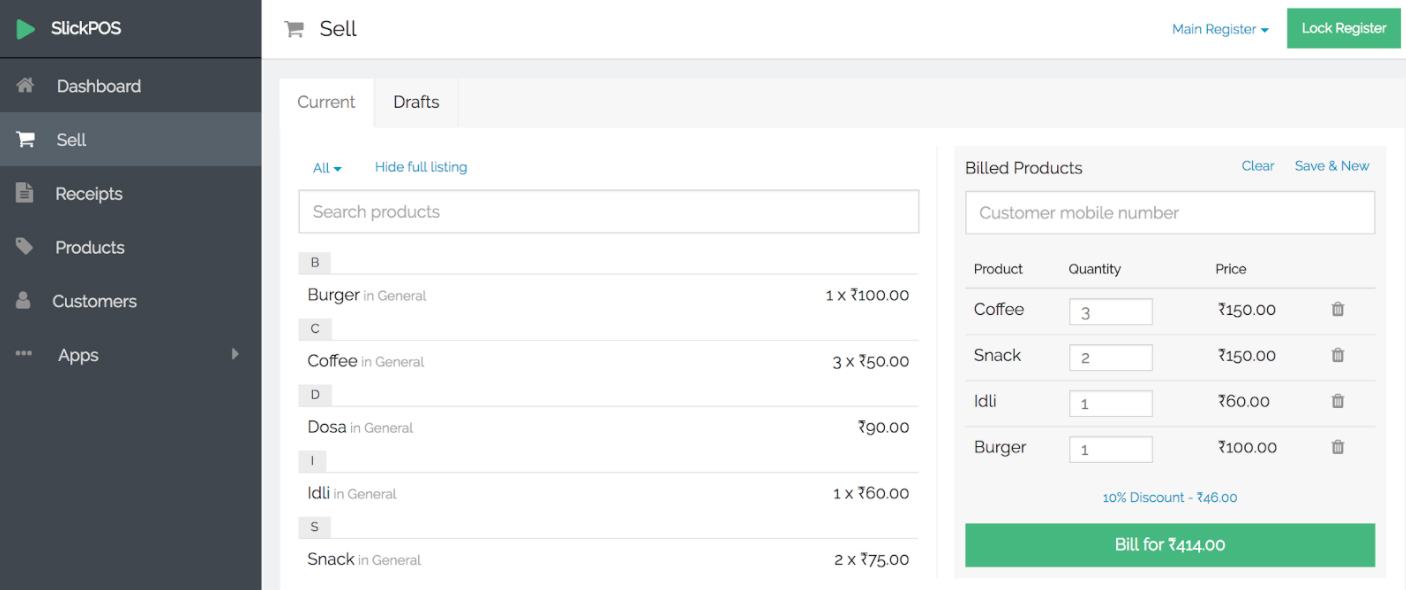Open Receipts via document icon

[25, 193]
